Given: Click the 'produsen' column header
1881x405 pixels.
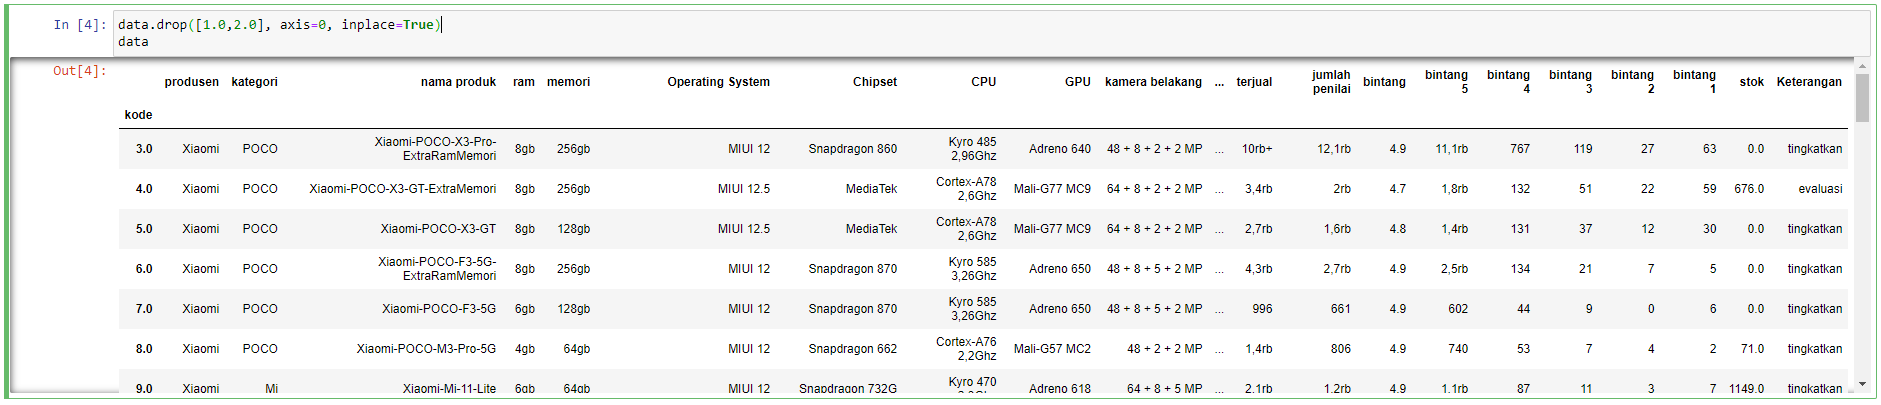Looking at the screenshot, I should [x=192, y=82].
